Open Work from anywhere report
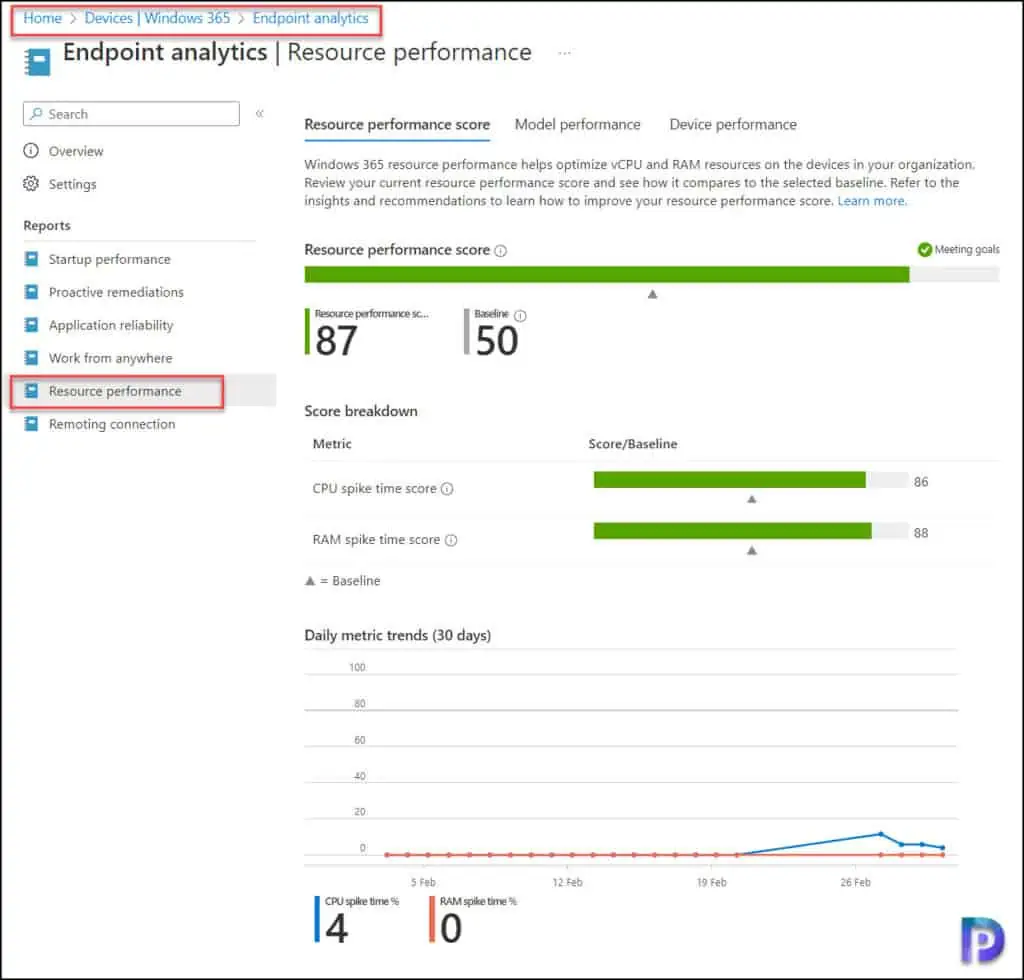Screen dimensions: 1024x980 [x=110, y=358]
